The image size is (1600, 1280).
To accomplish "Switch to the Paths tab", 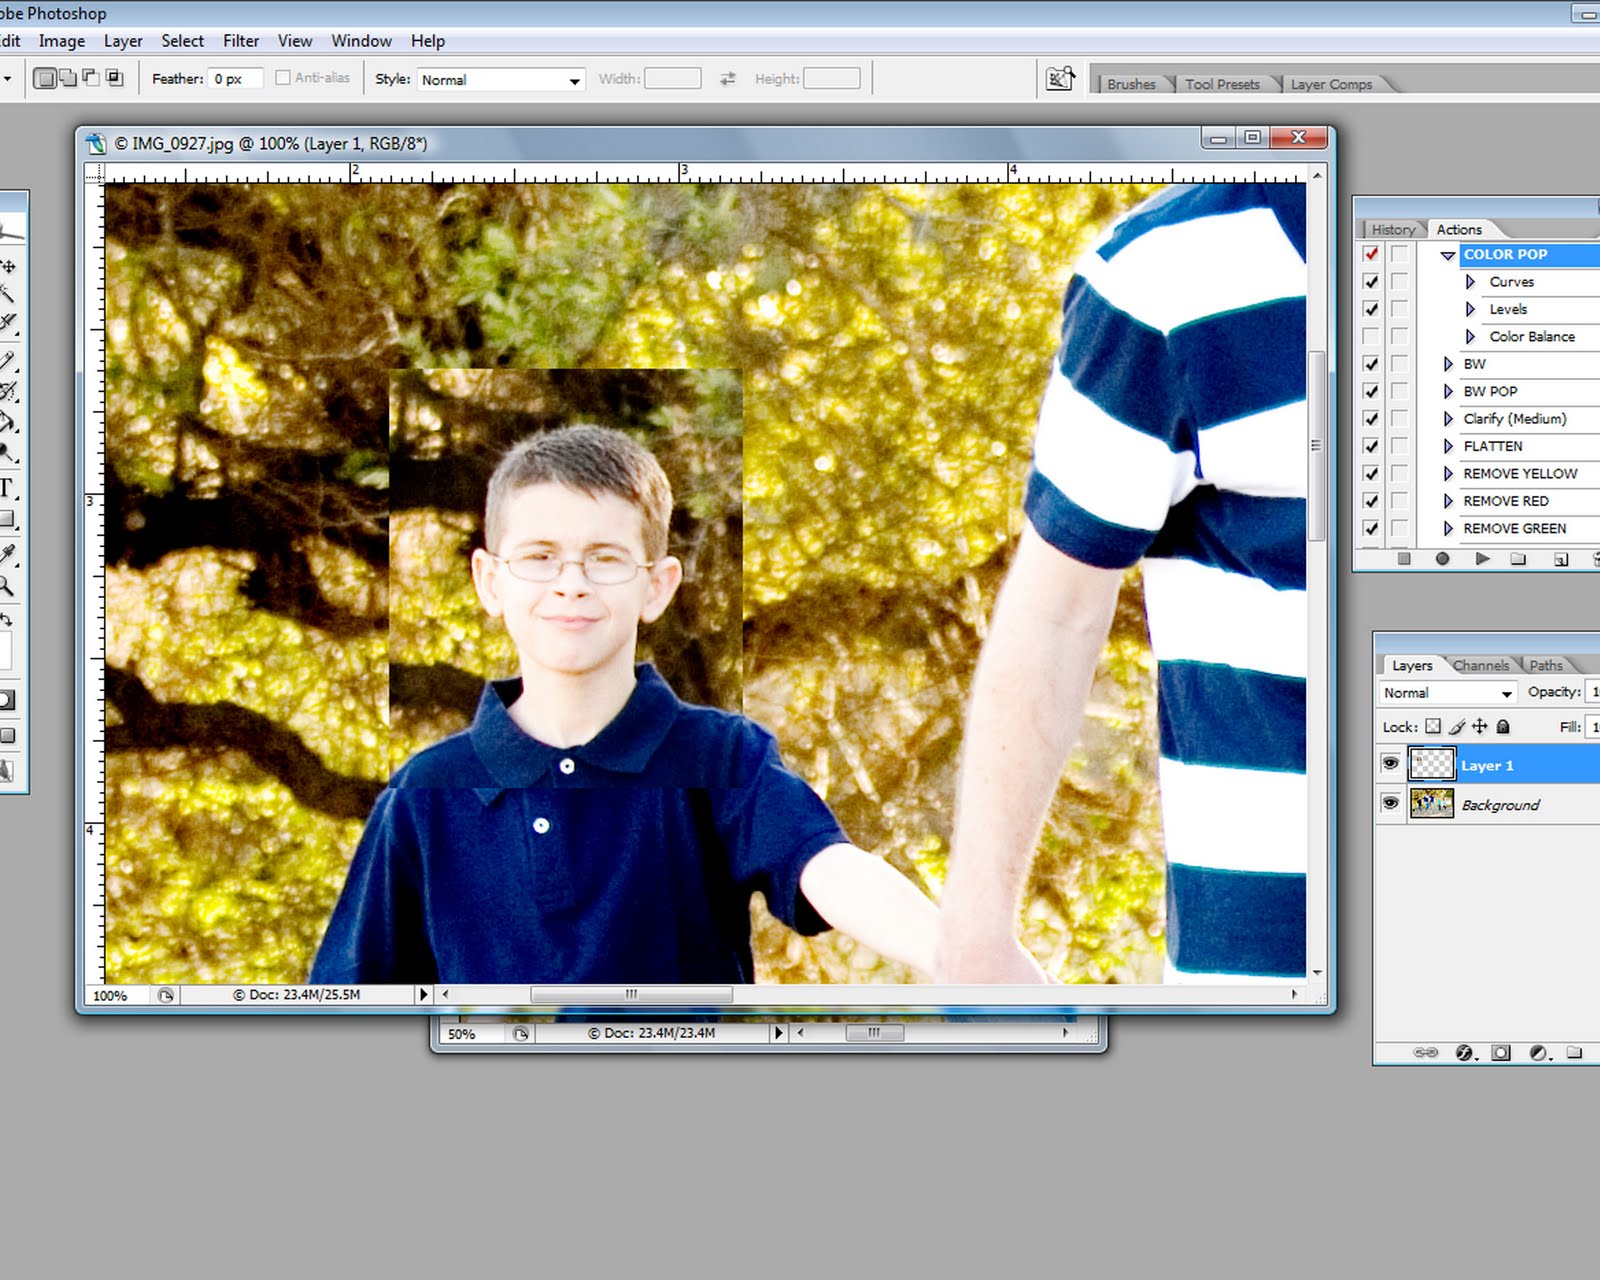I will (1545, 665).
